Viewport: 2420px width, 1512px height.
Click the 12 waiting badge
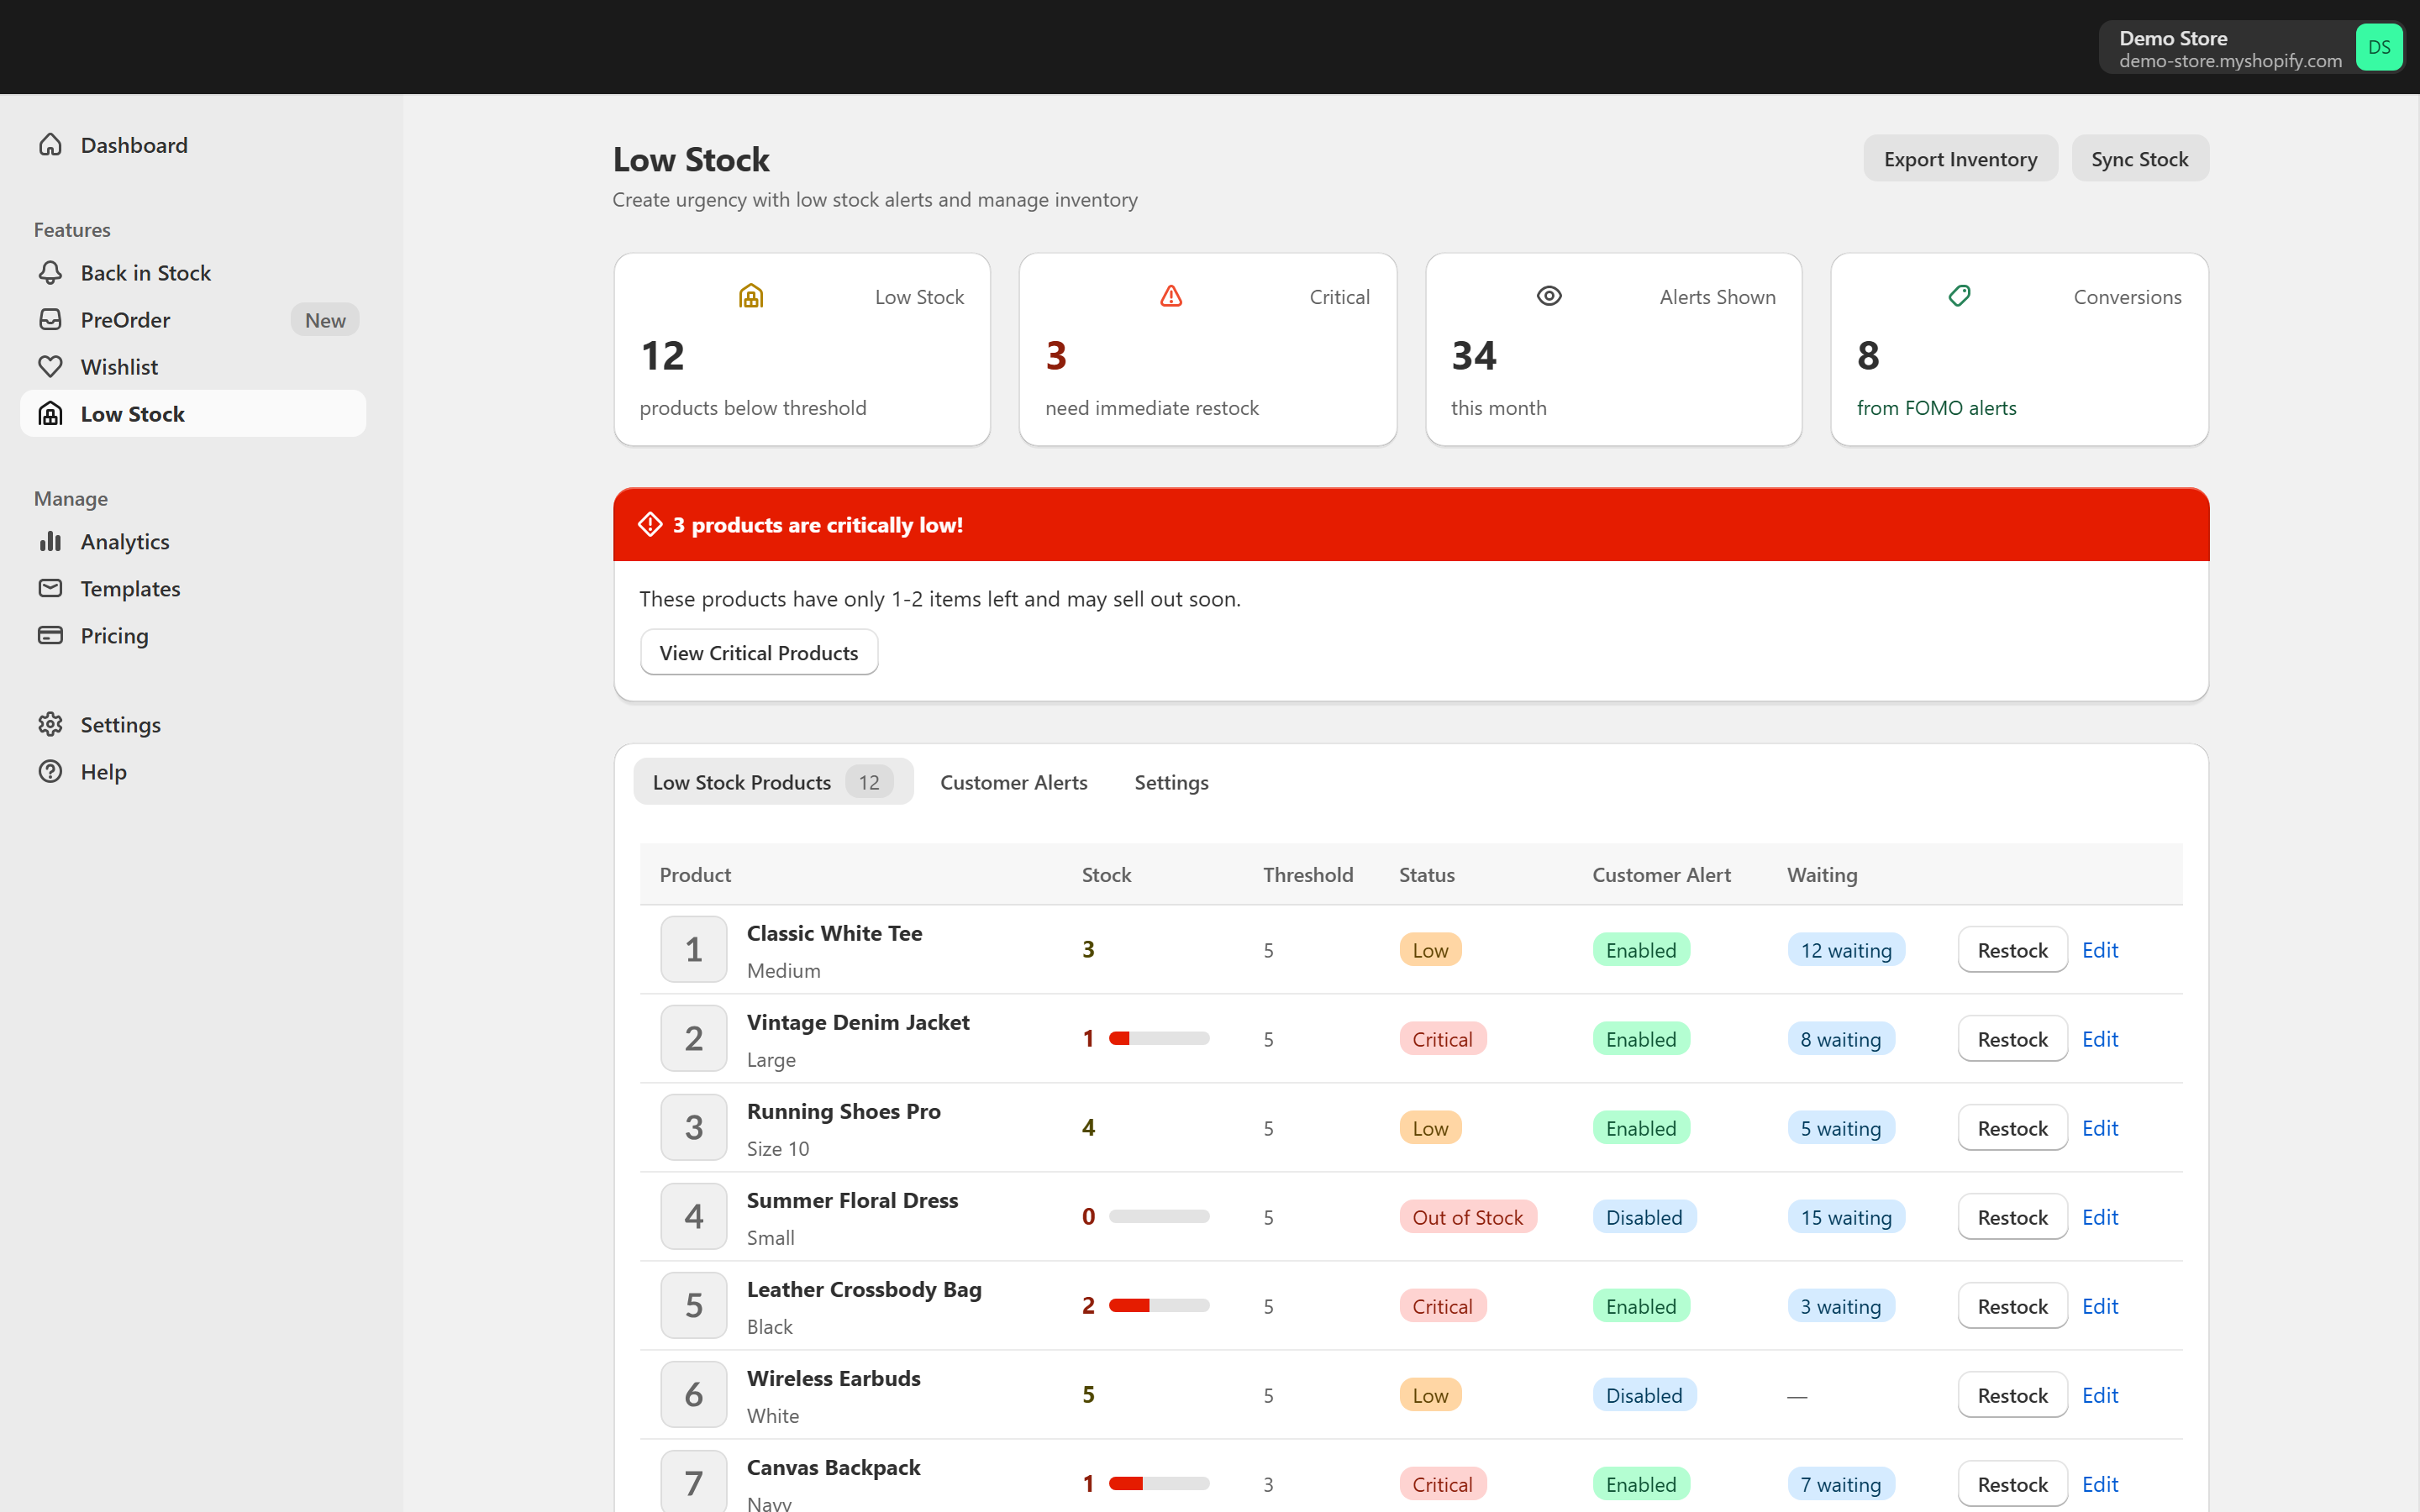click(1846, 950)
